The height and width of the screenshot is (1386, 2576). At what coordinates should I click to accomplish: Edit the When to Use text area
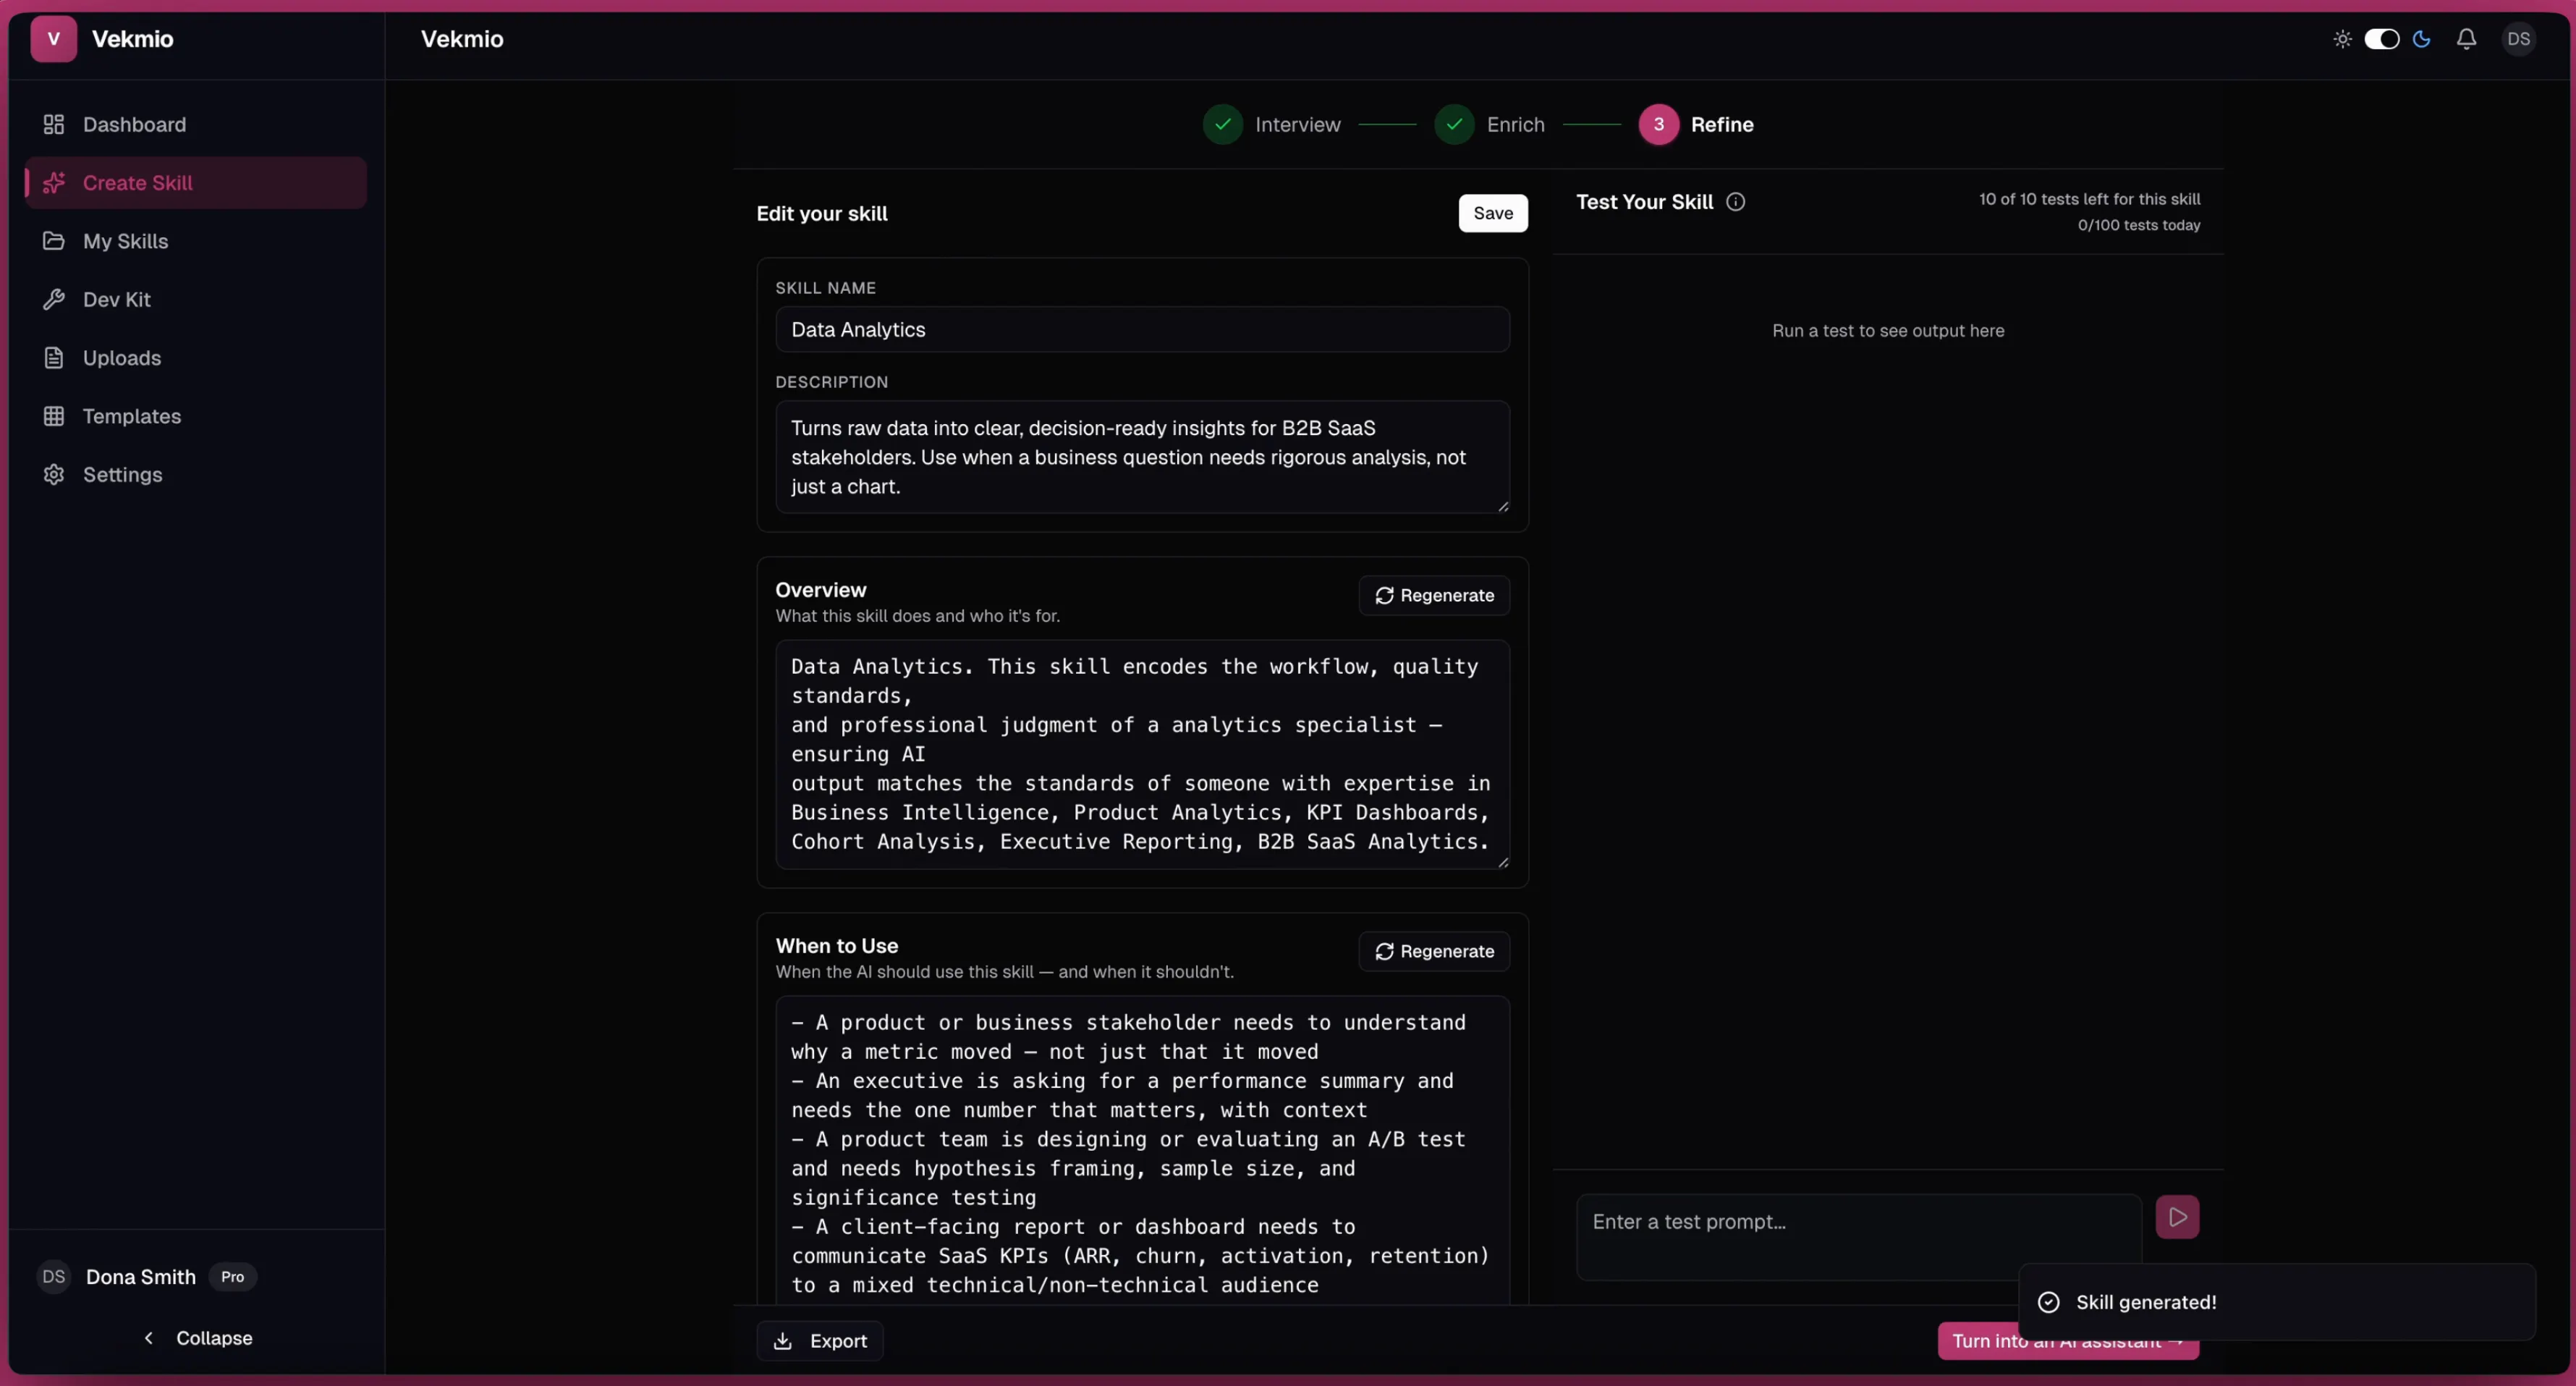pyautogui.click(x=1142, y=1150)
